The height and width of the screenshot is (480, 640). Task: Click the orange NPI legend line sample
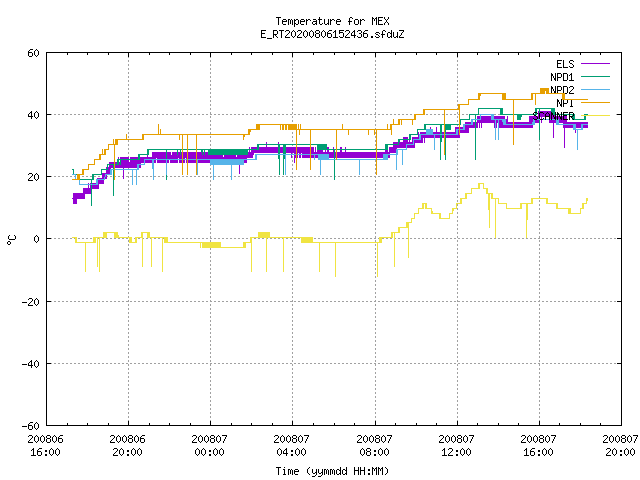point(595,102)
